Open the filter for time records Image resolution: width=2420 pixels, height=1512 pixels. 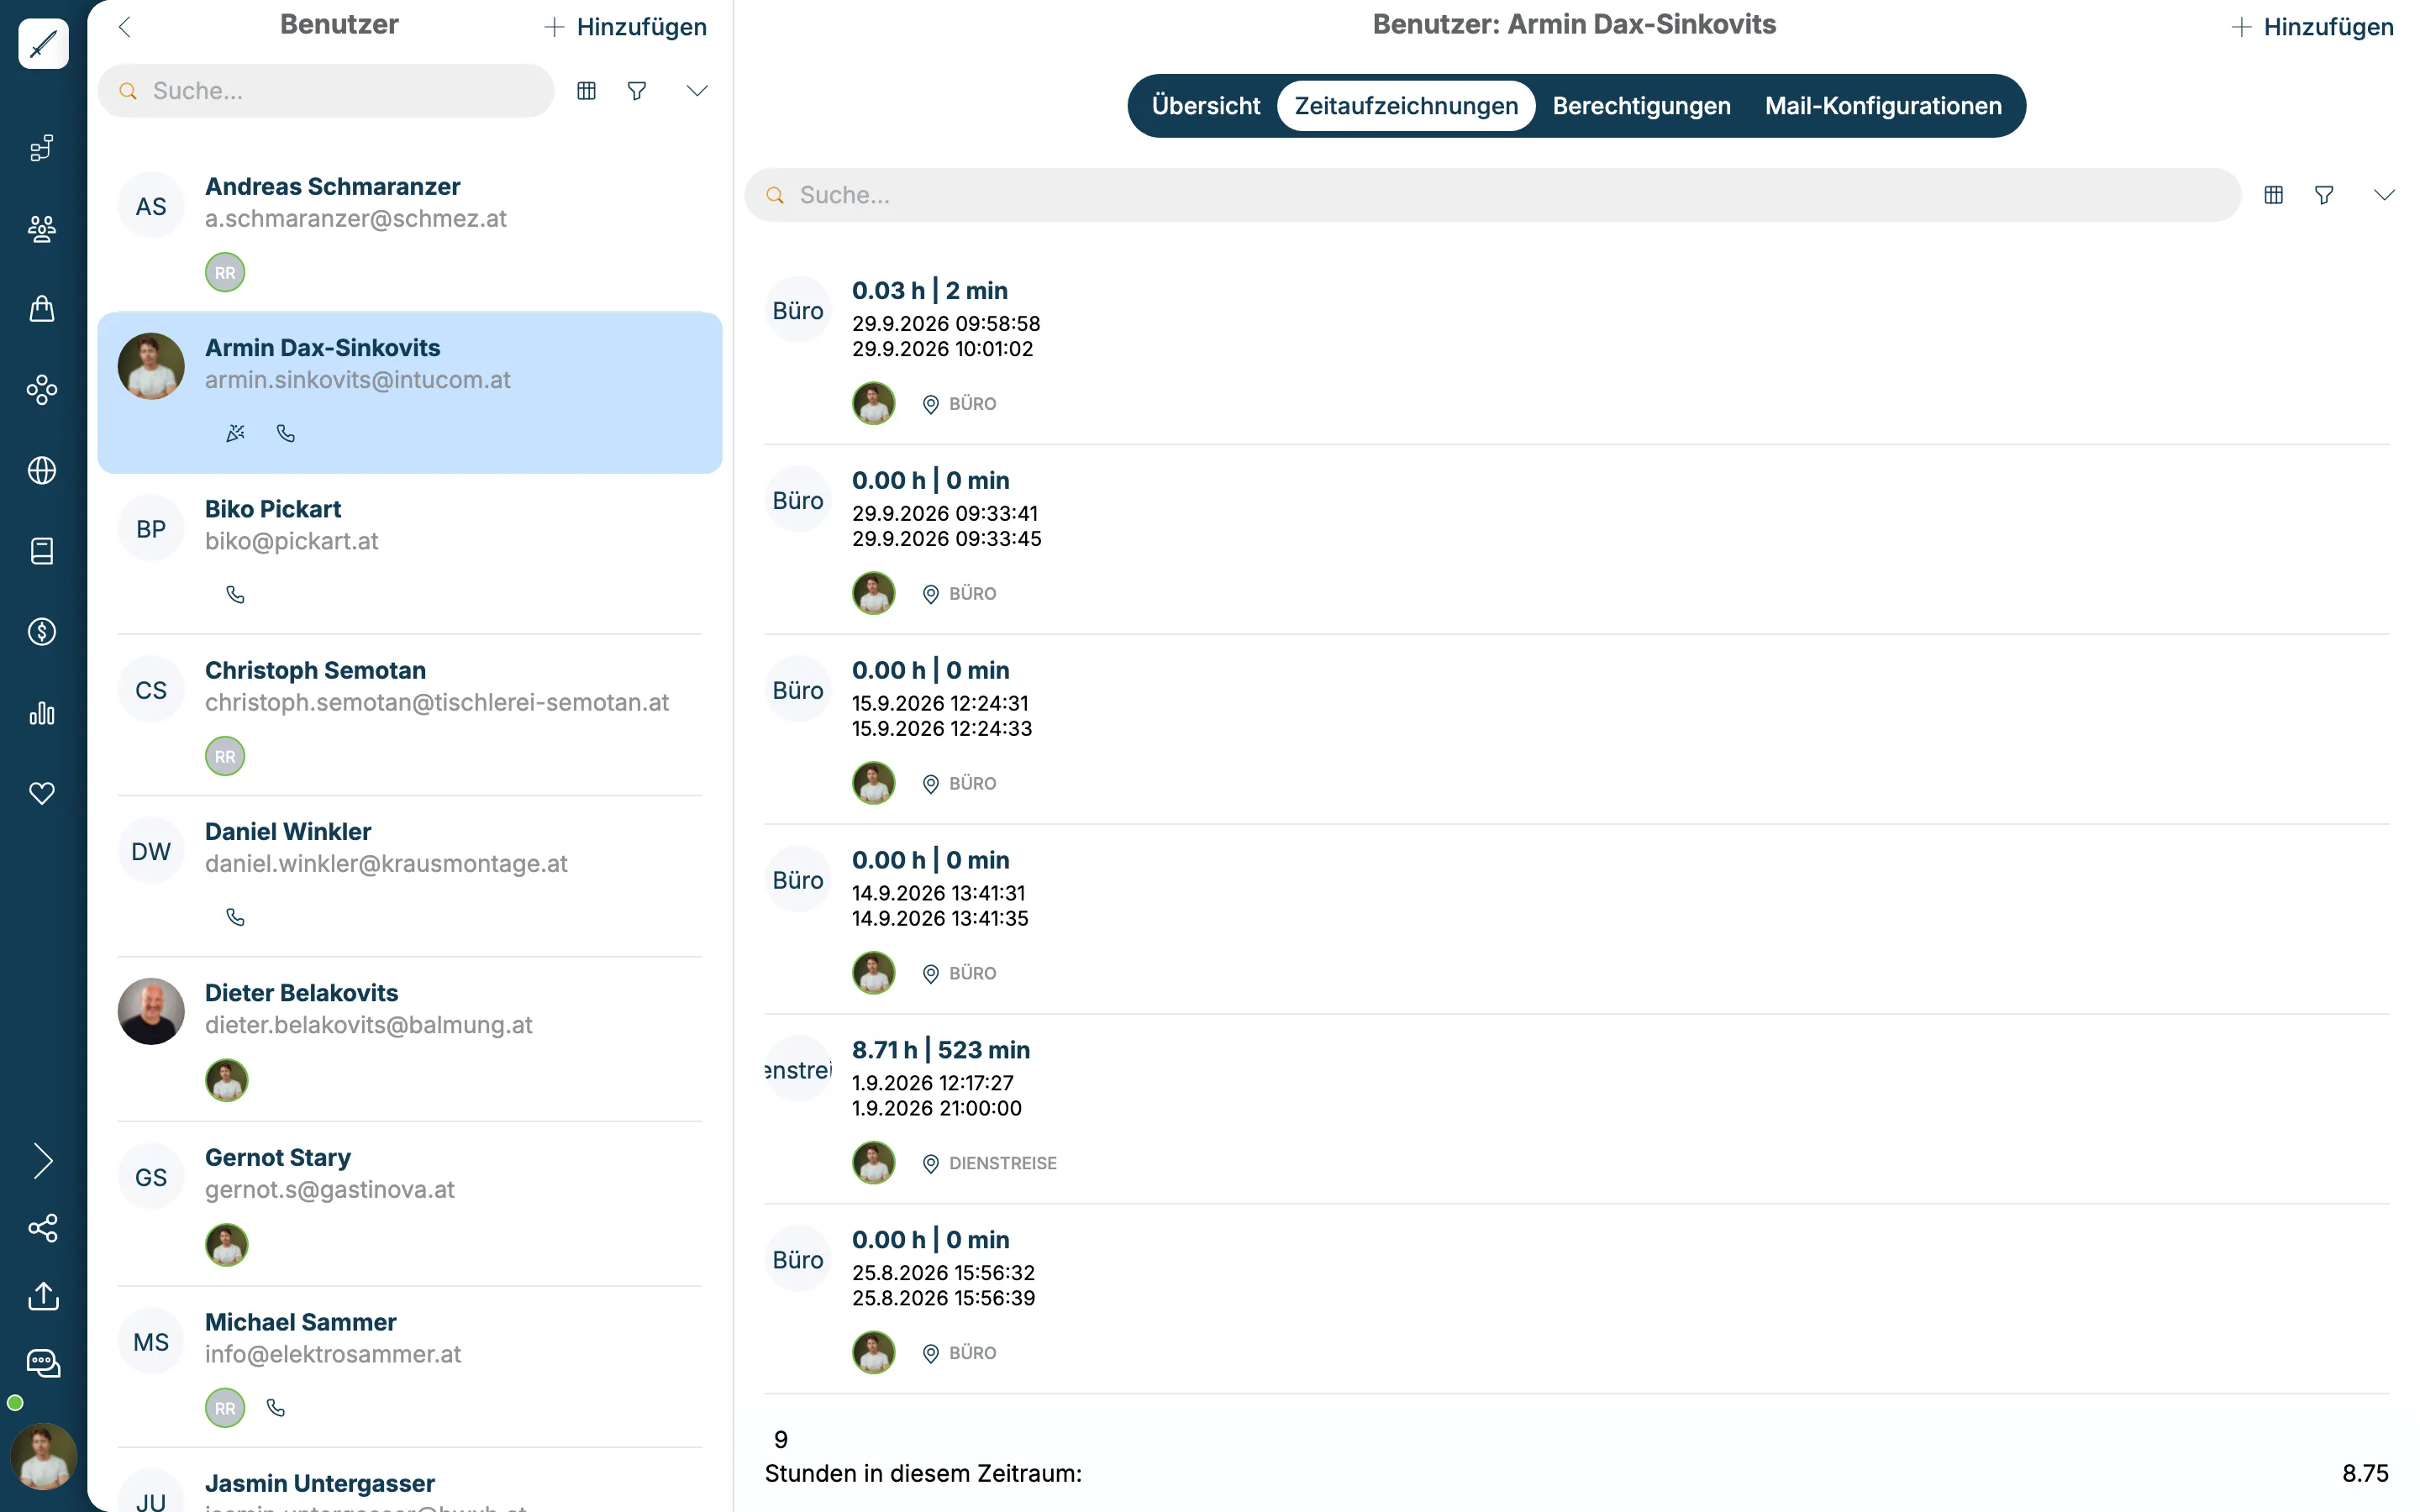click(x=2324, y=195)
